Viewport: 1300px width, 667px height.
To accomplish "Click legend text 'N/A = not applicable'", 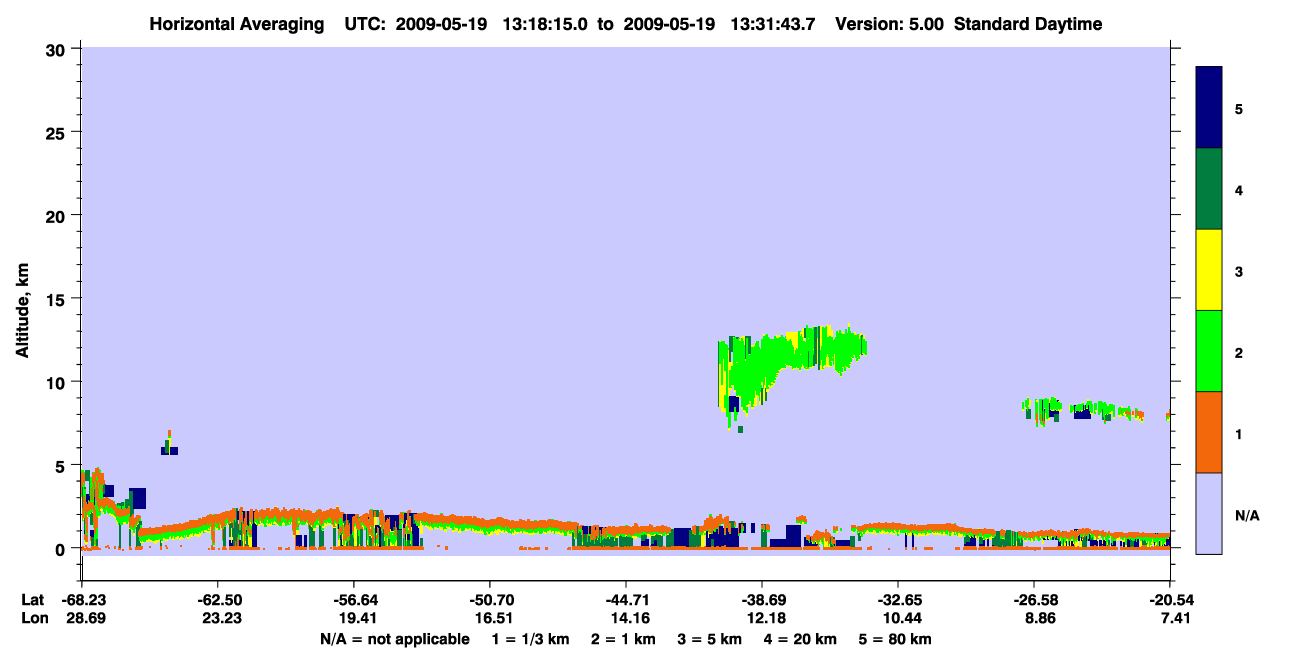I will click(394, 639).
